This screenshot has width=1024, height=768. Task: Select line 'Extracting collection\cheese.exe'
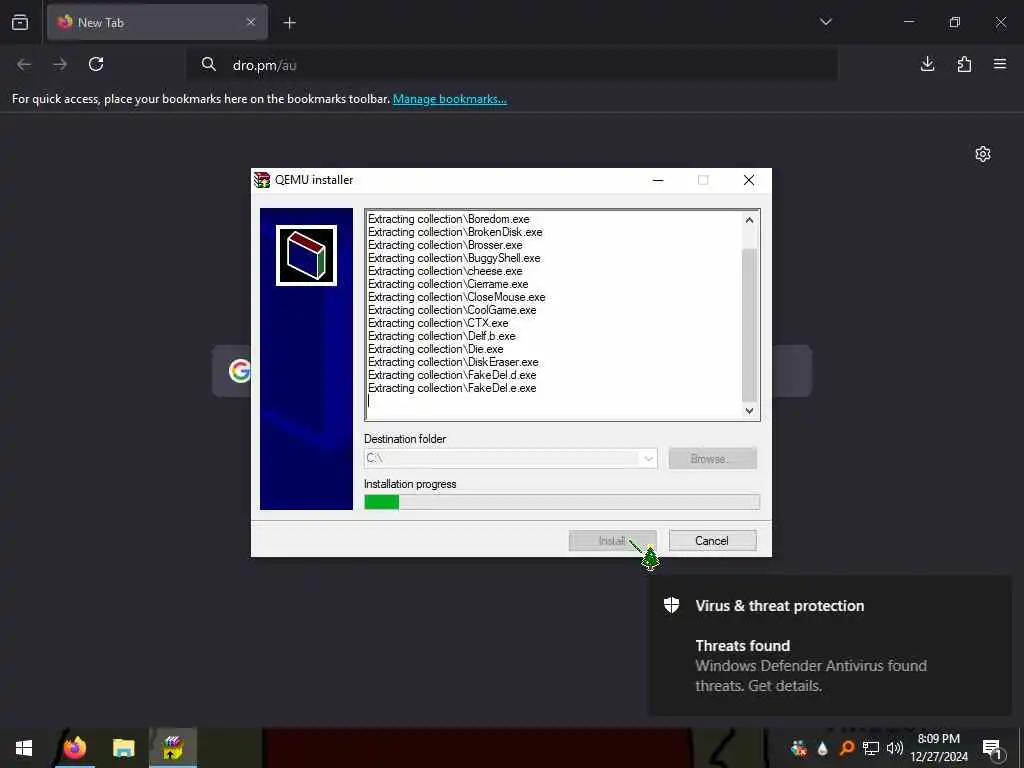[445, 271]
